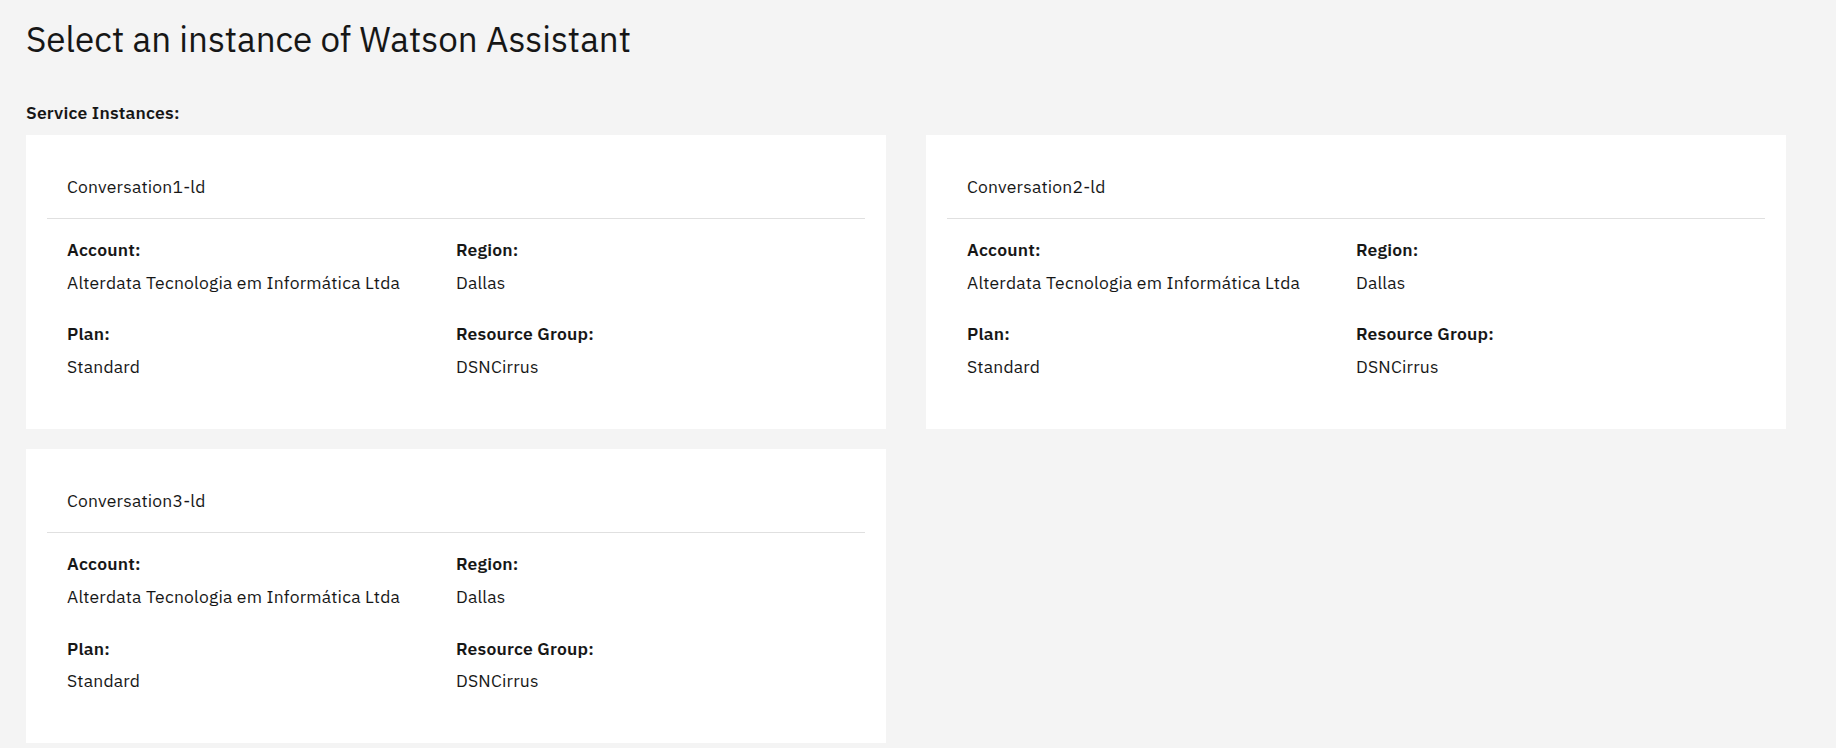Click the Select an instance of Watson Assistant heading
Image resolution: width=1836 pixels, height=748 pixels.
click(x=328, y=40)
